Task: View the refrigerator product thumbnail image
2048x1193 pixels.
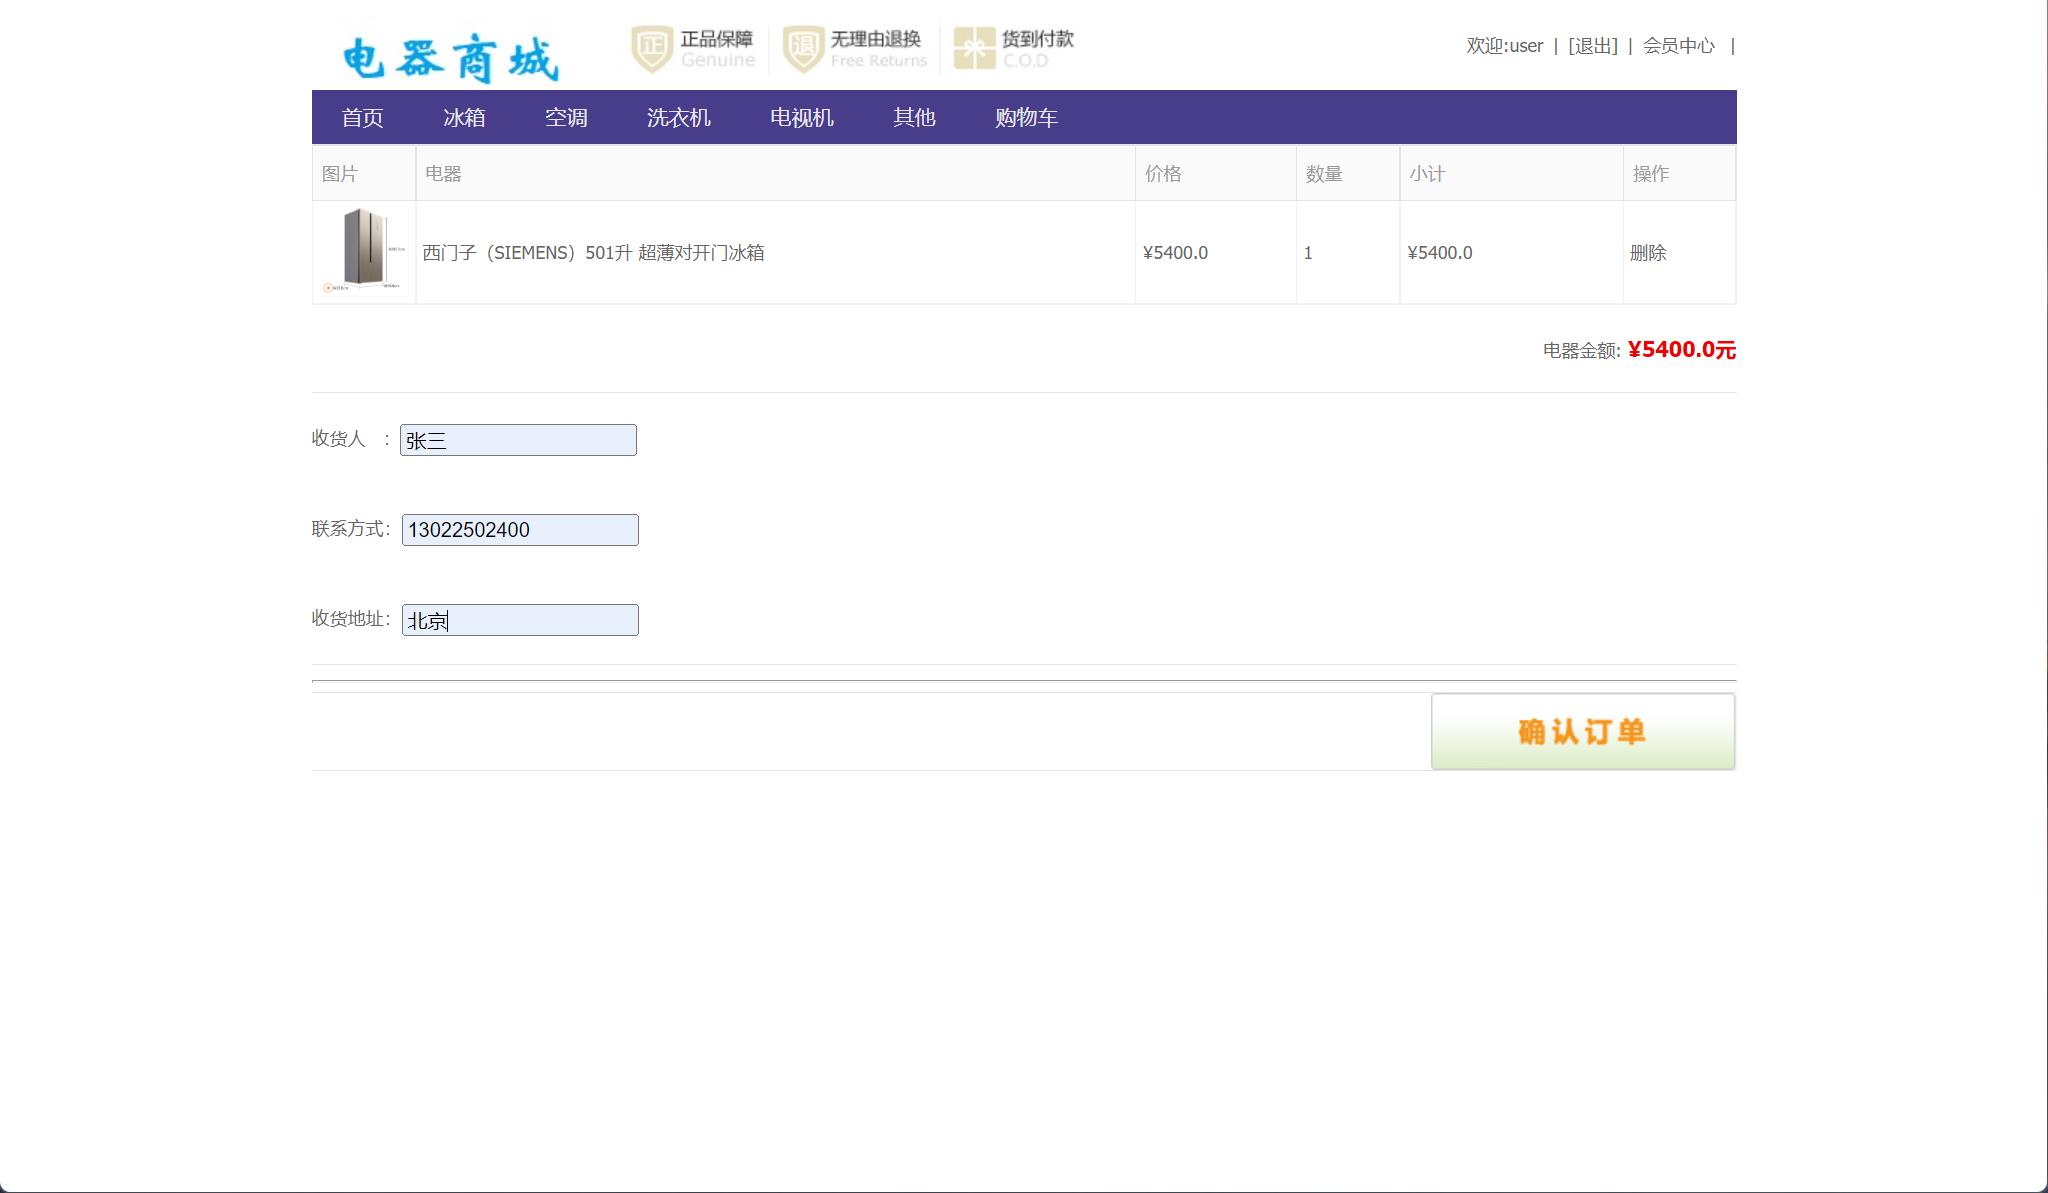Action: point(363,252)
